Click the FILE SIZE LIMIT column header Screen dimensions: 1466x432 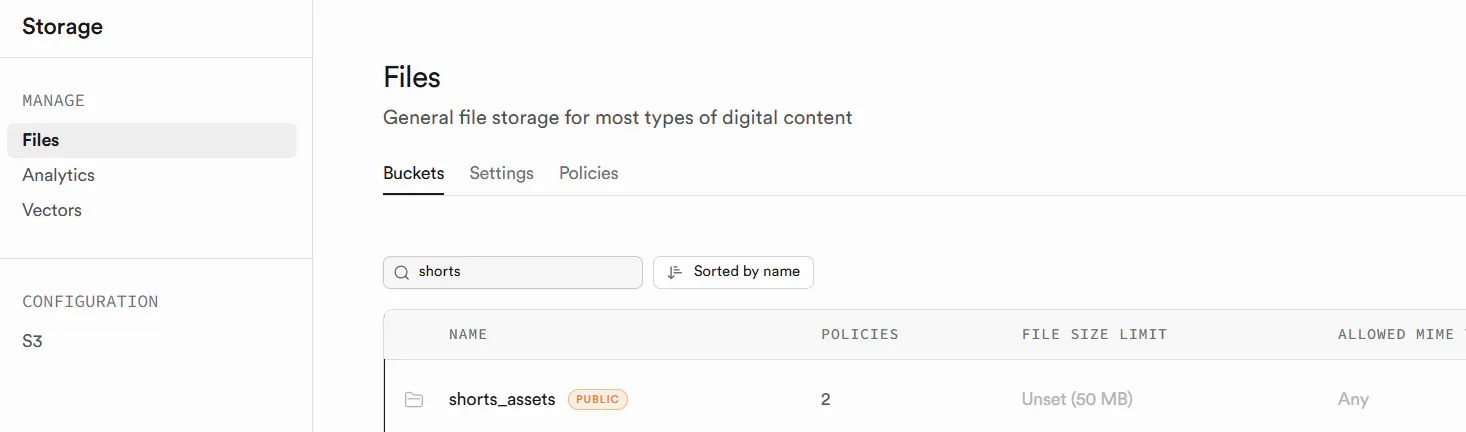coord(1094,334)
